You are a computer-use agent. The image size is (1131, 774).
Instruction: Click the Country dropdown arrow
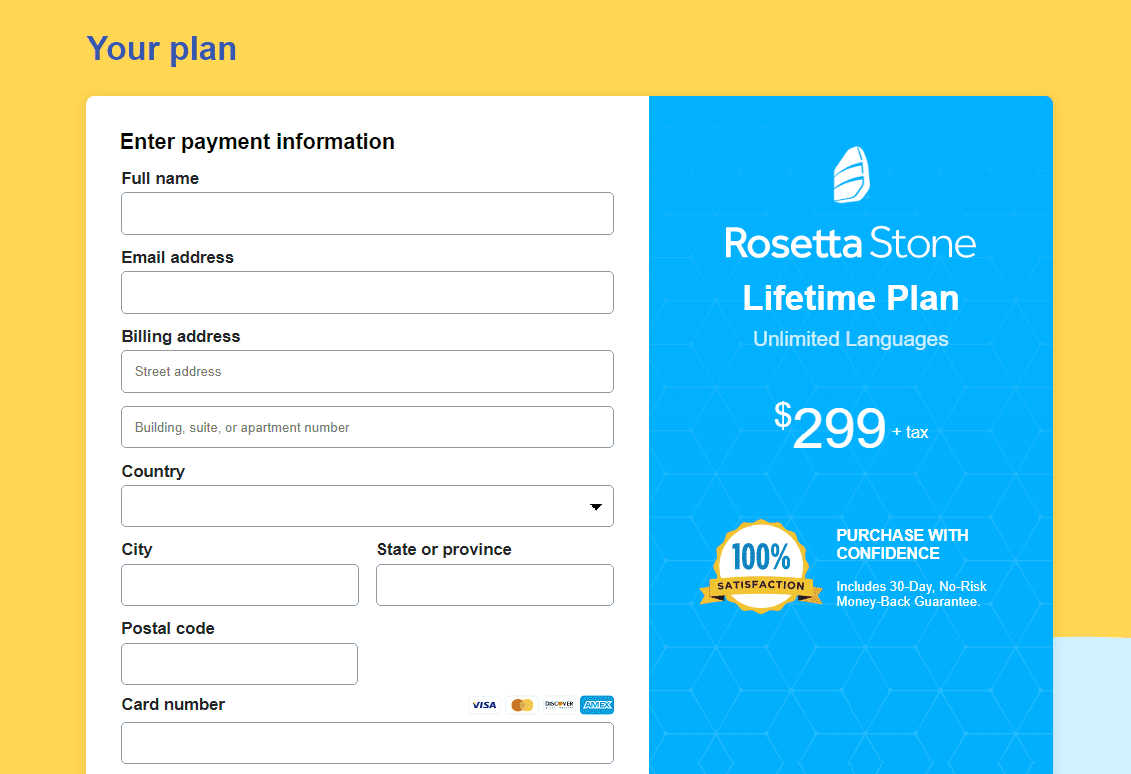tap(599, 506)
